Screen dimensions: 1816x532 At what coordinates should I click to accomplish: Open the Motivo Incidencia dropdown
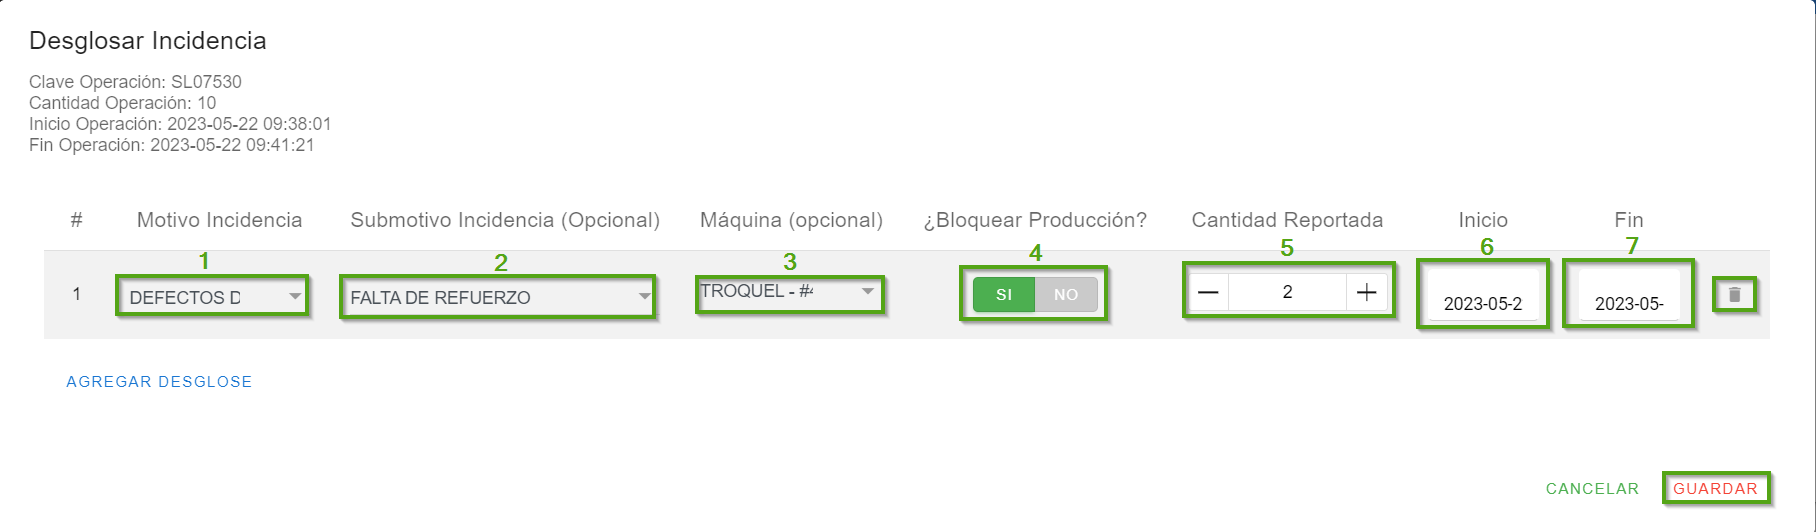213,296
